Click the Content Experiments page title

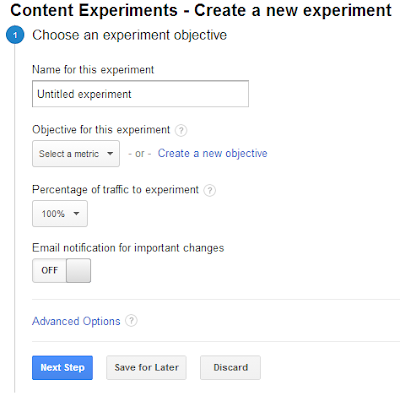click(201, 10)
